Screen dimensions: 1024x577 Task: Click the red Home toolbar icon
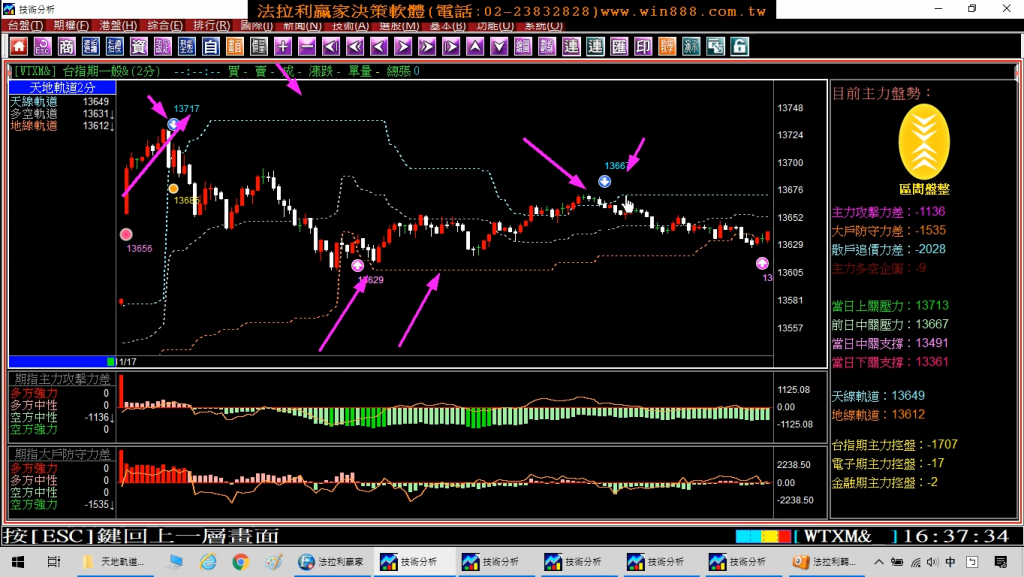(18, 46)
